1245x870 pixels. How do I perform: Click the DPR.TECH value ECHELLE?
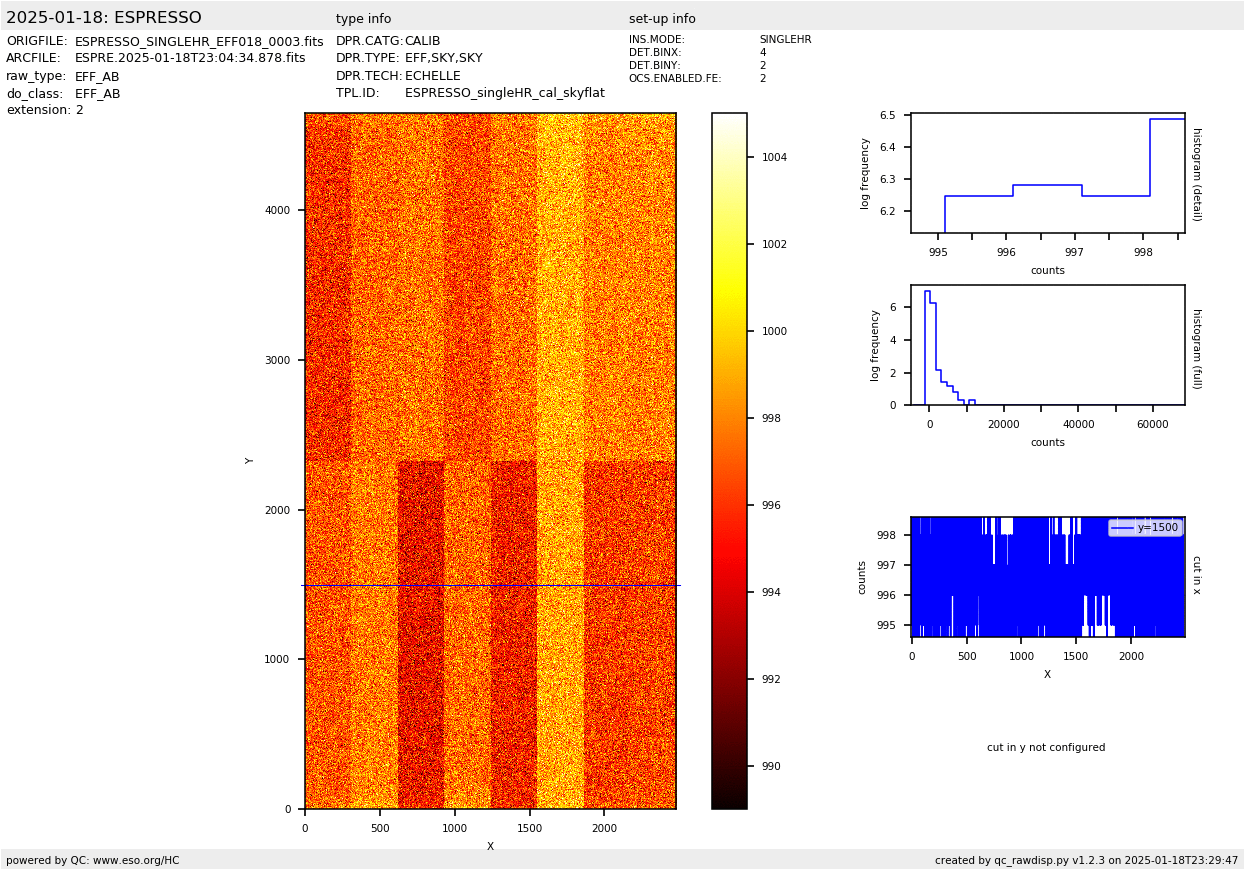click(432, 76)
